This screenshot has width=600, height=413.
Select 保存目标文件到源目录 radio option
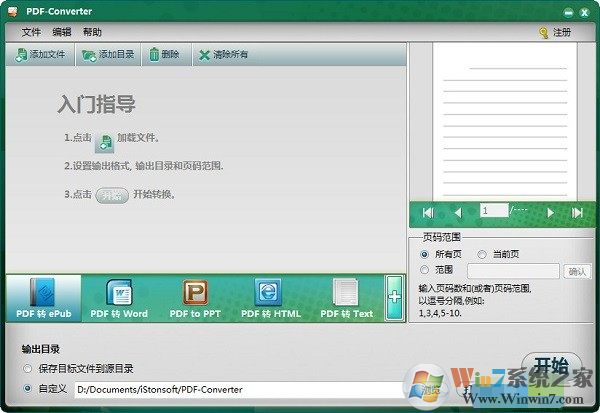[27, 369]
